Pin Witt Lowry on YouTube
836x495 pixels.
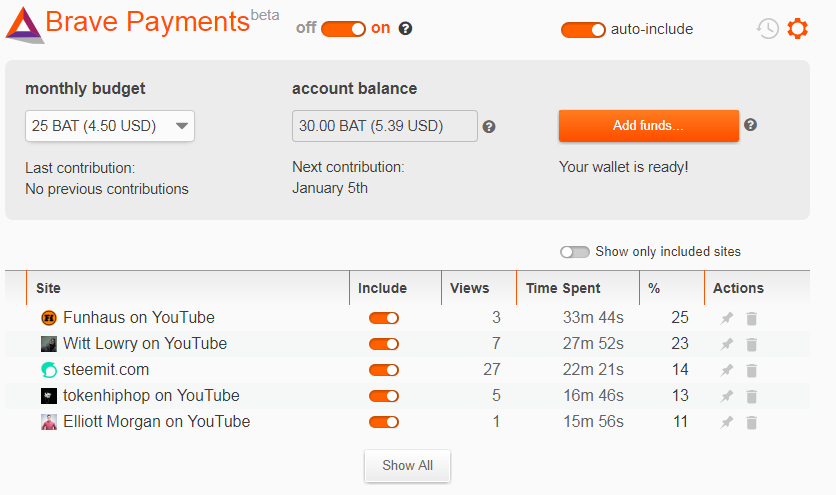[x=727, y=344]
